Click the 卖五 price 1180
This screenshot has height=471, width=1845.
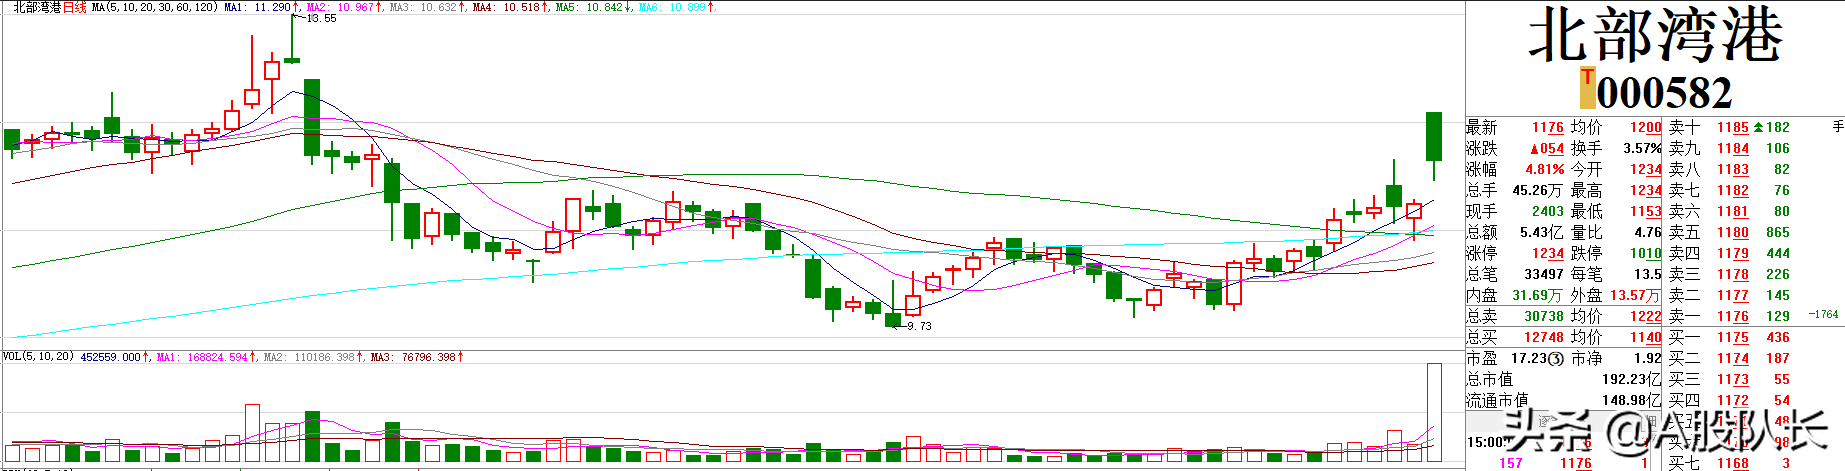coord(1733,232)
